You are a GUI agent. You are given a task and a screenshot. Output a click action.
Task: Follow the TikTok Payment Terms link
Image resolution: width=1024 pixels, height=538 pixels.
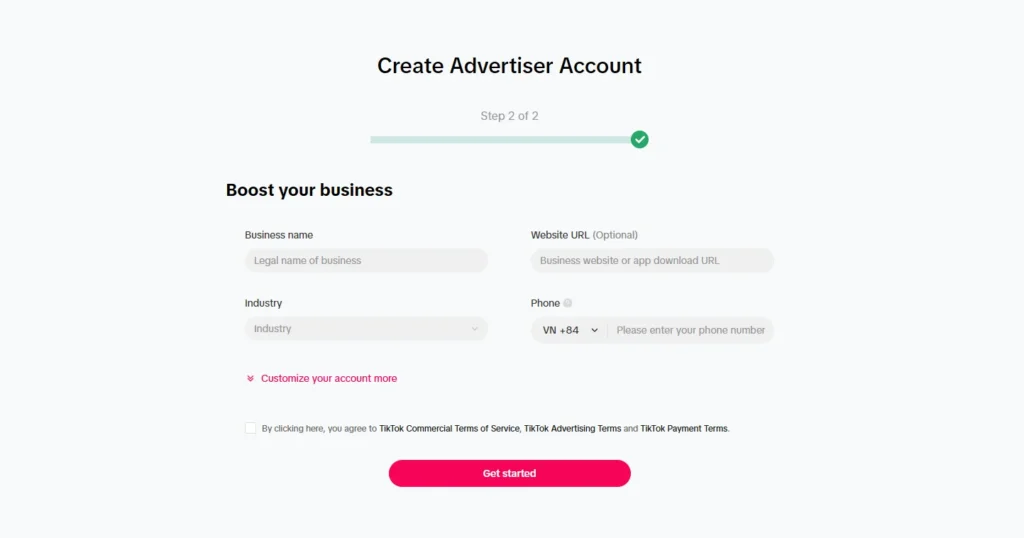point(684,429)
